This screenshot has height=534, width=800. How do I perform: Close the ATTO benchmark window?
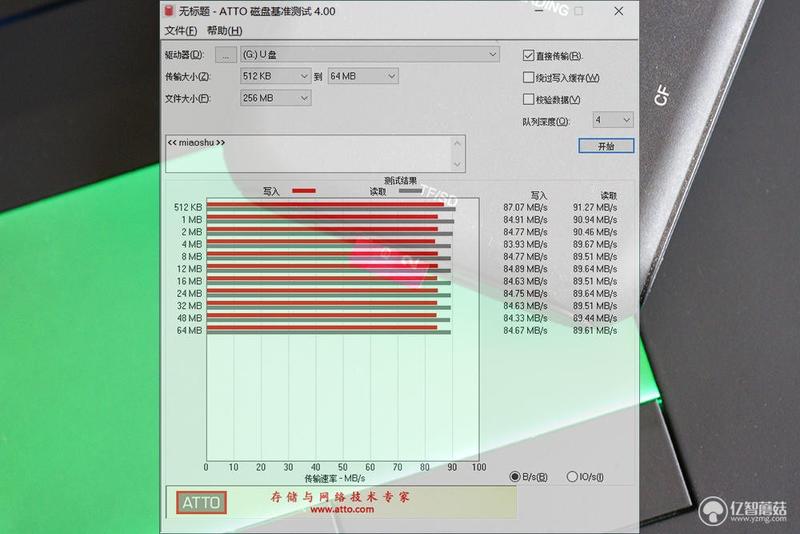click(x=618, y=11)
